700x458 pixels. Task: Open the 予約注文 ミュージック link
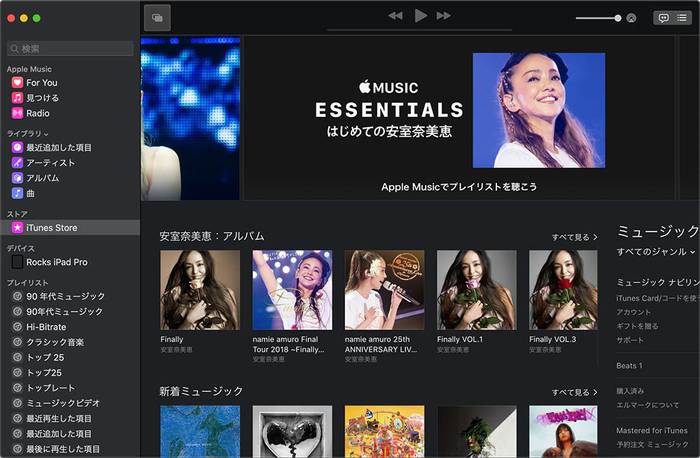pyautogui.click(x=653, y=444)
